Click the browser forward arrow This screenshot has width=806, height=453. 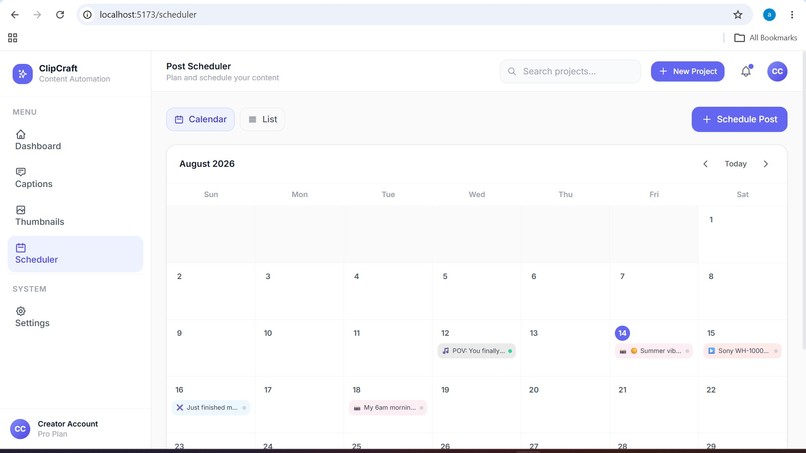37,14
